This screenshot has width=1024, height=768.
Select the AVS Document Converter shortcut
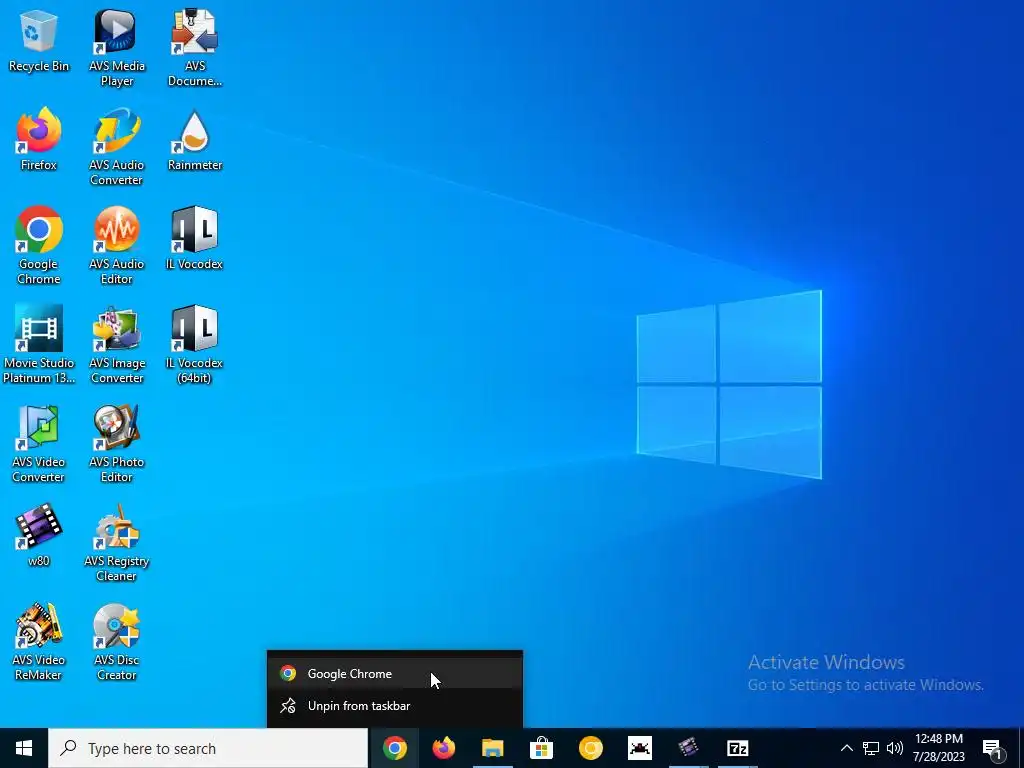(x=195, y=48)
